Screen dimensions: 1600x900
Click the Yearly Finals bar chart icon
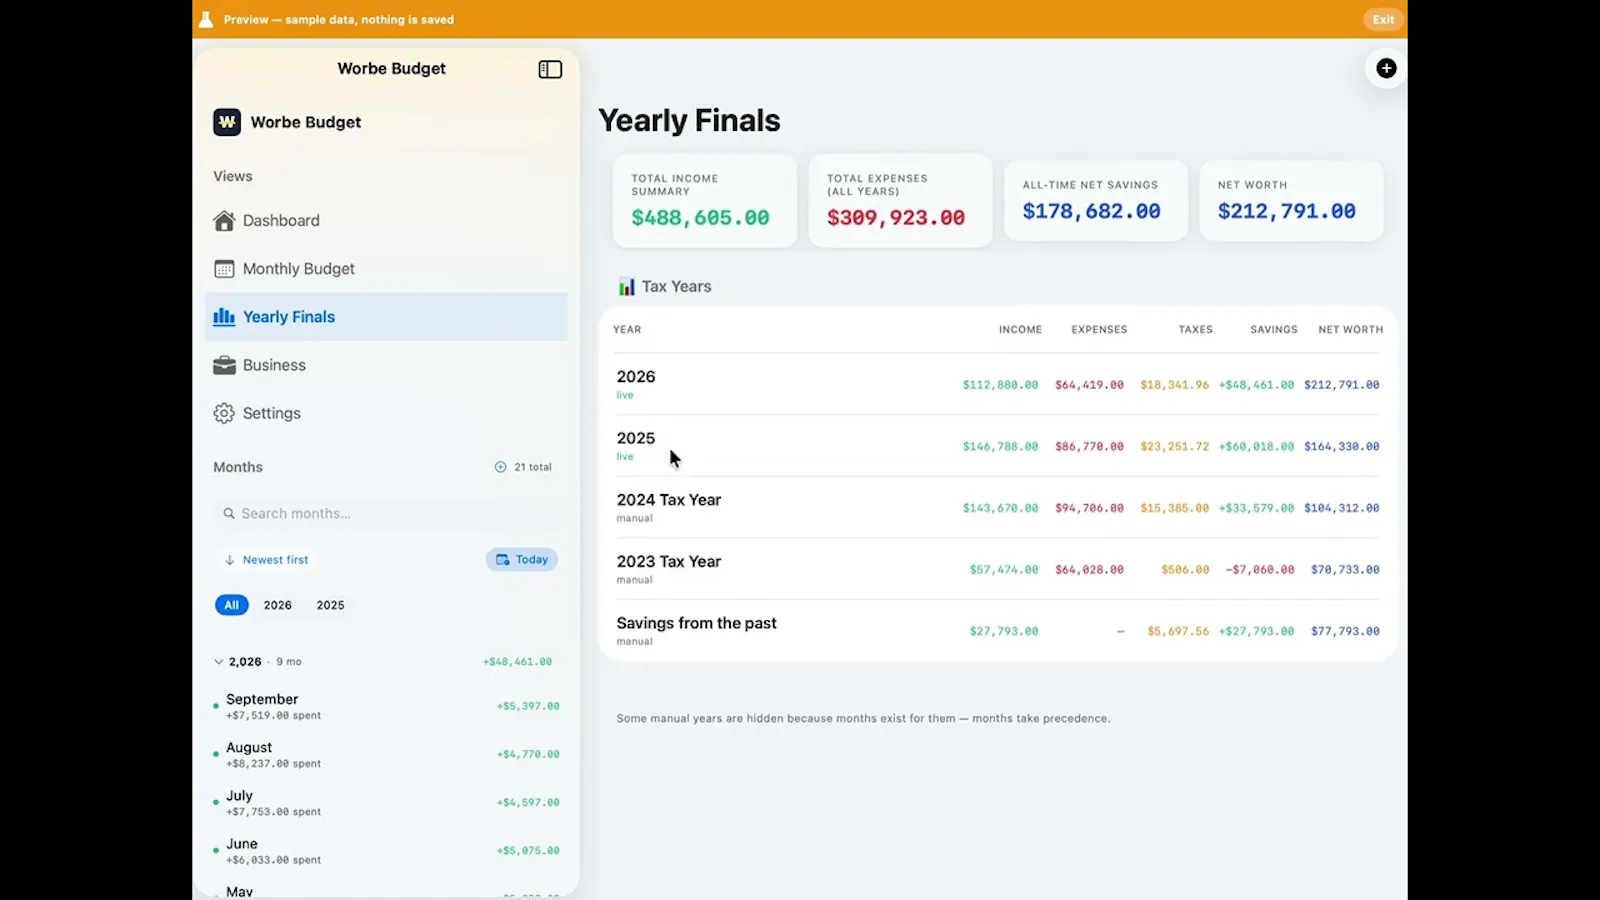click(x=224, y=317)
